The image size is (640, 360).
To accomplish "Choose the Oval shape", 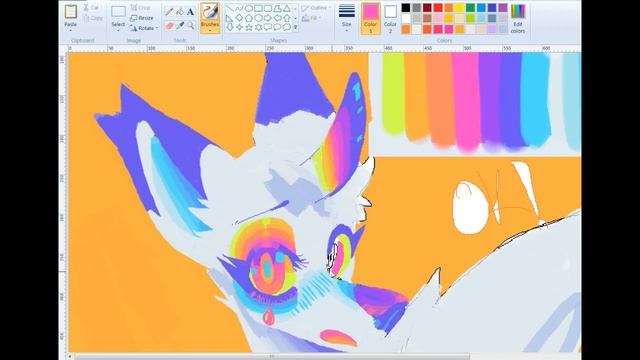I will (249, 8).
